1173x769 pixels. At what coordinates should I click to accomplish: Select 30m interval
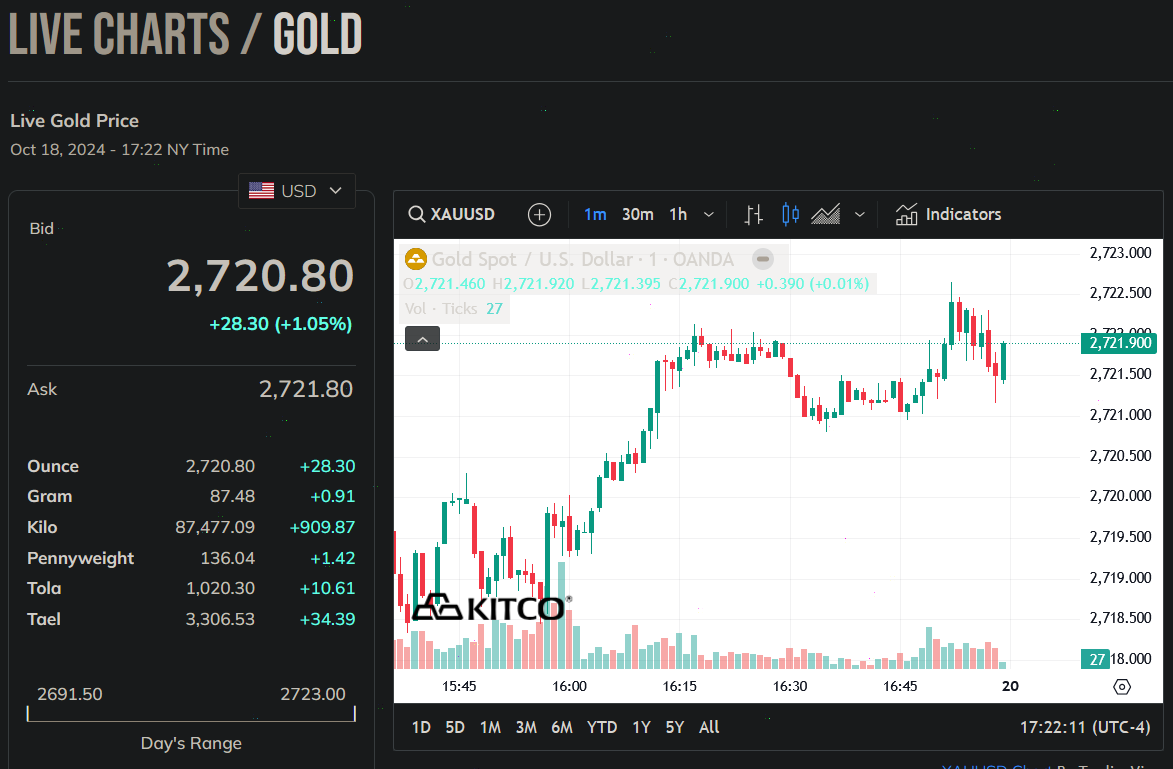coord(637,215)
